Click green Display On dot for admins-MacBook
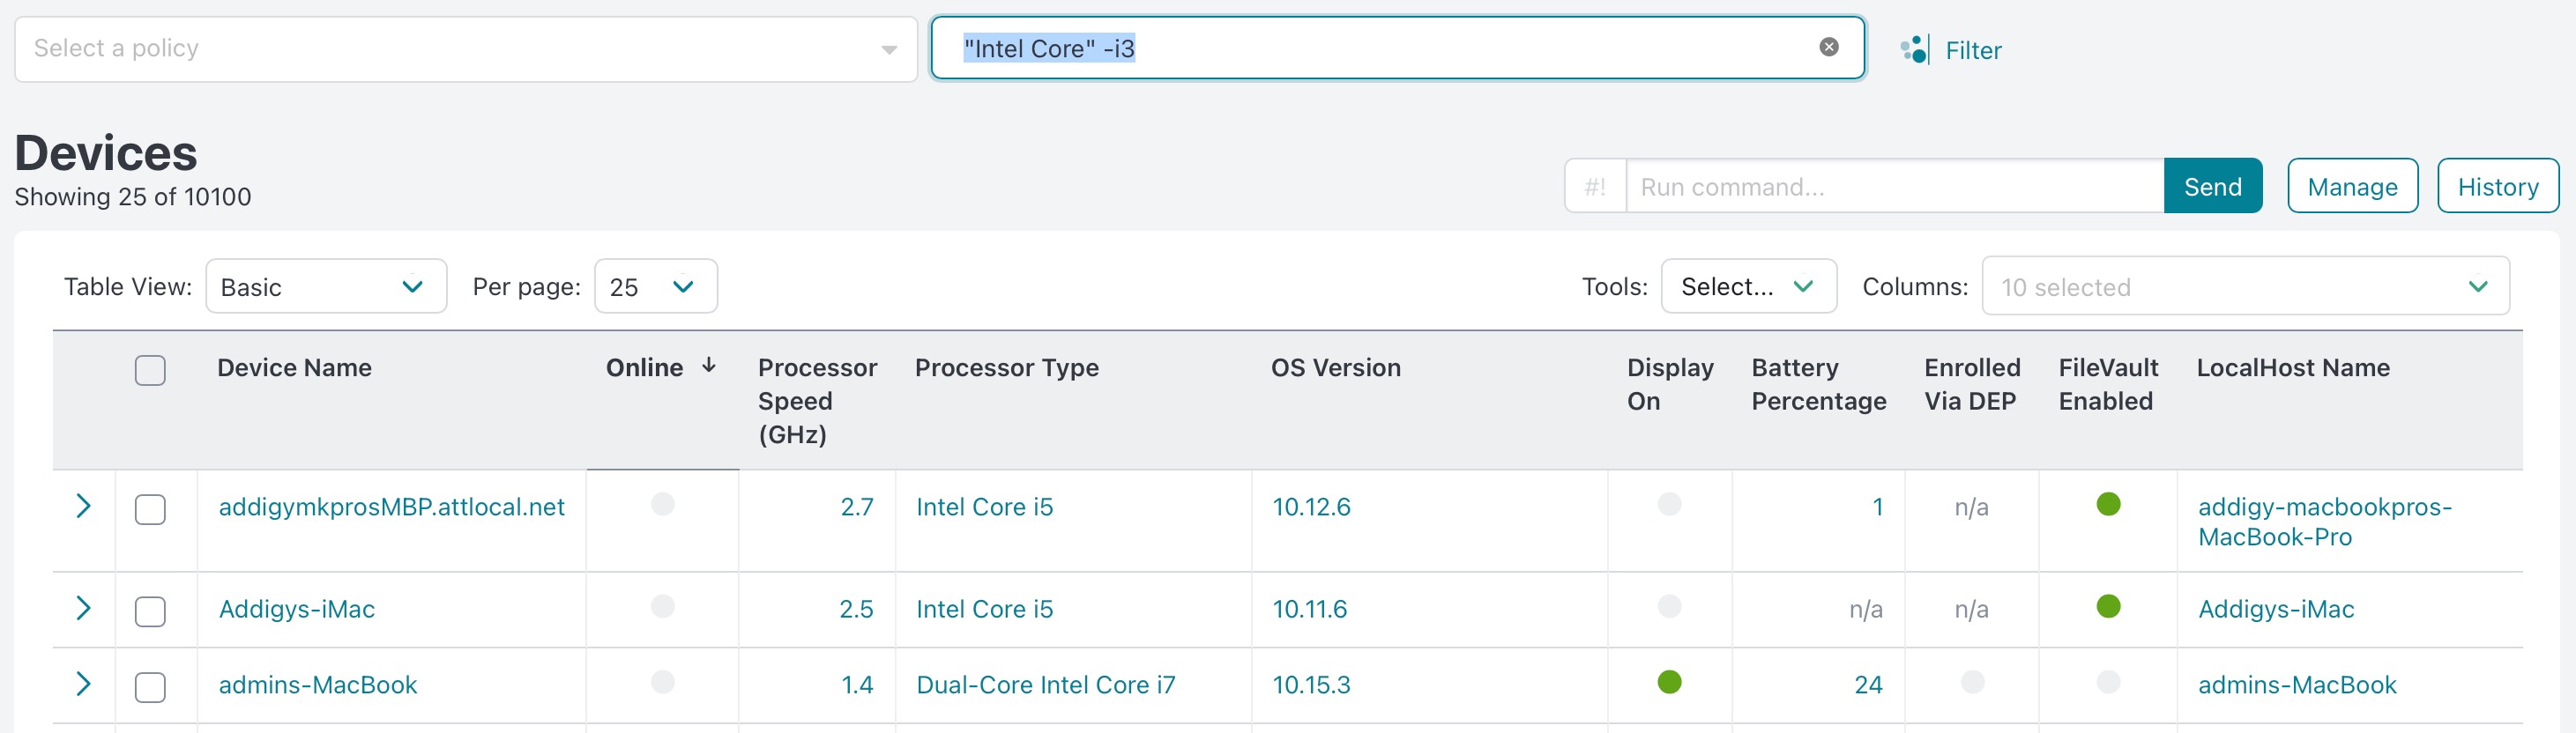This screenshot has height=733, width=2576. click(1669, 682)
